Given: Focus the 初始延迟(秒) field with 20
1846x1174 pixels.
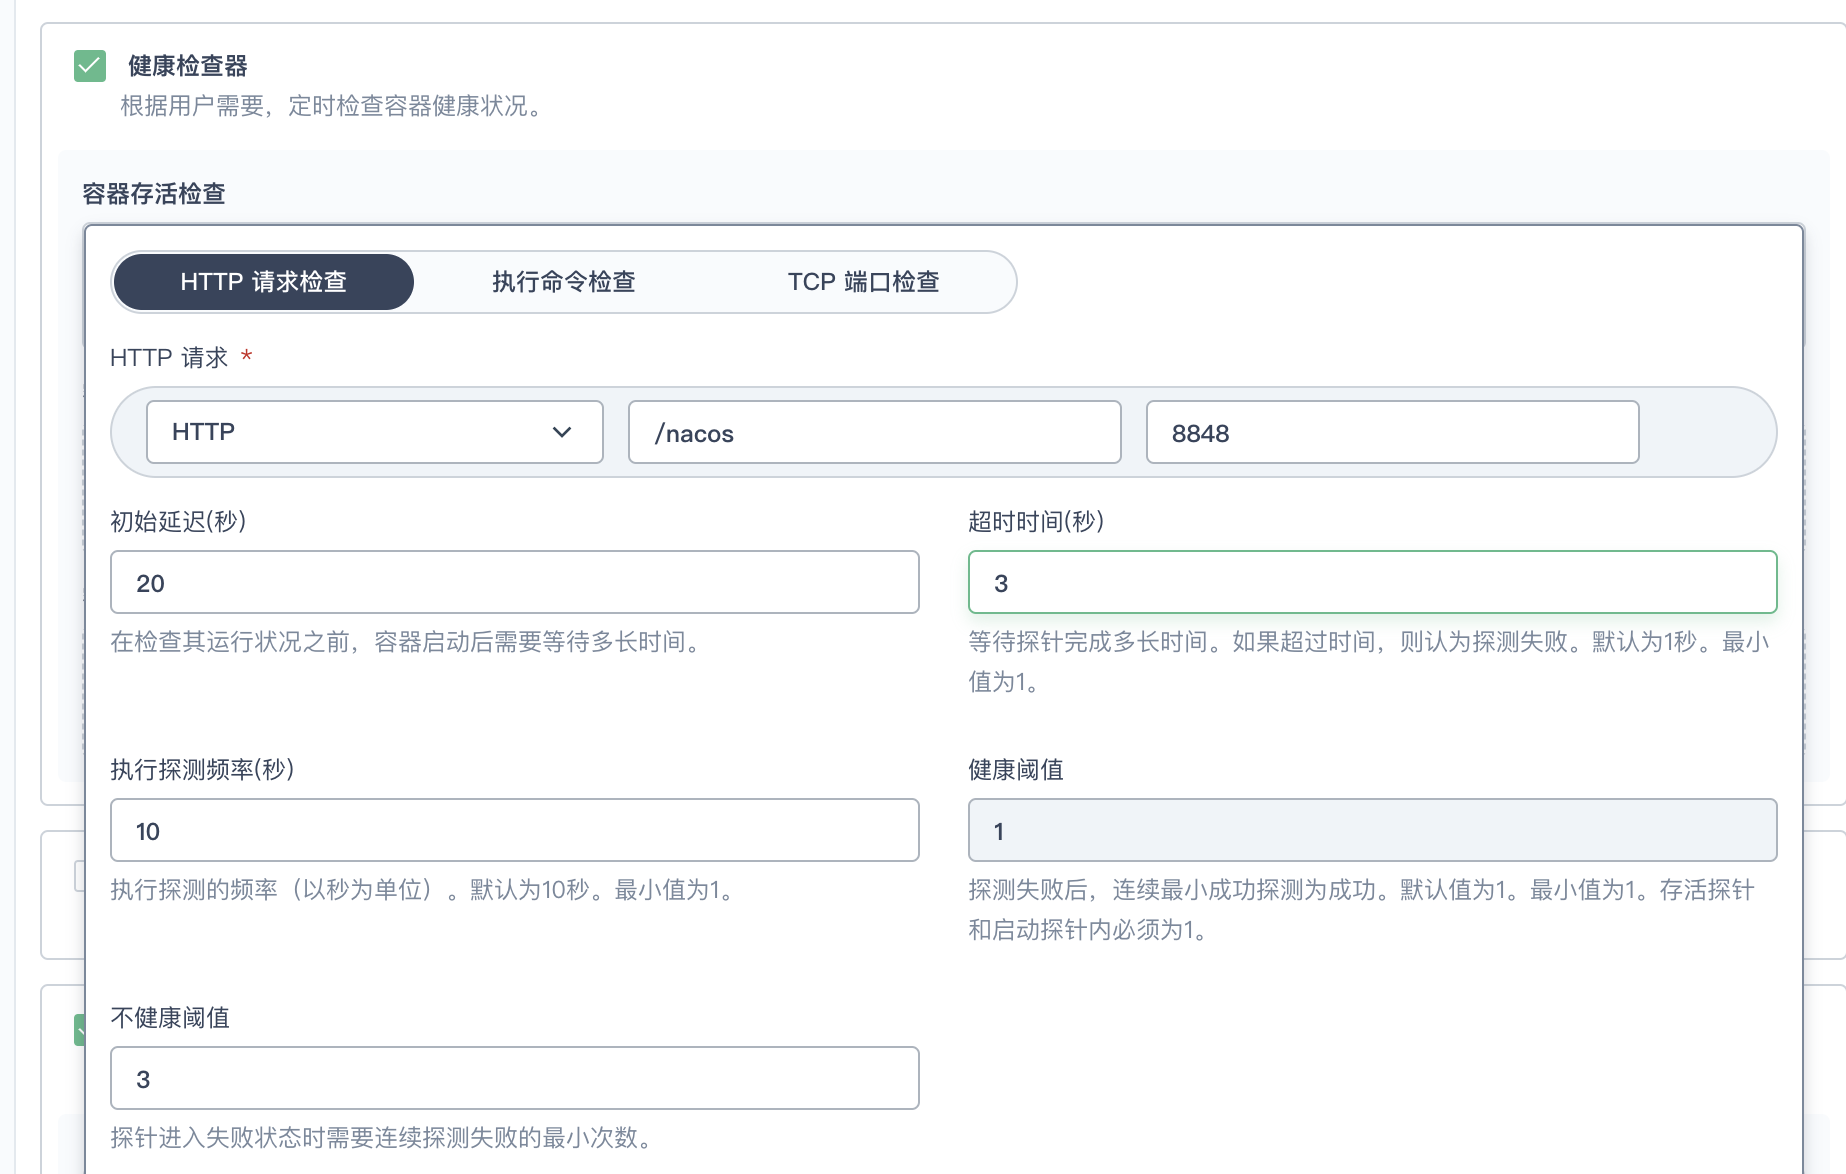Looking at the screenshot, I should click(515, 582).
